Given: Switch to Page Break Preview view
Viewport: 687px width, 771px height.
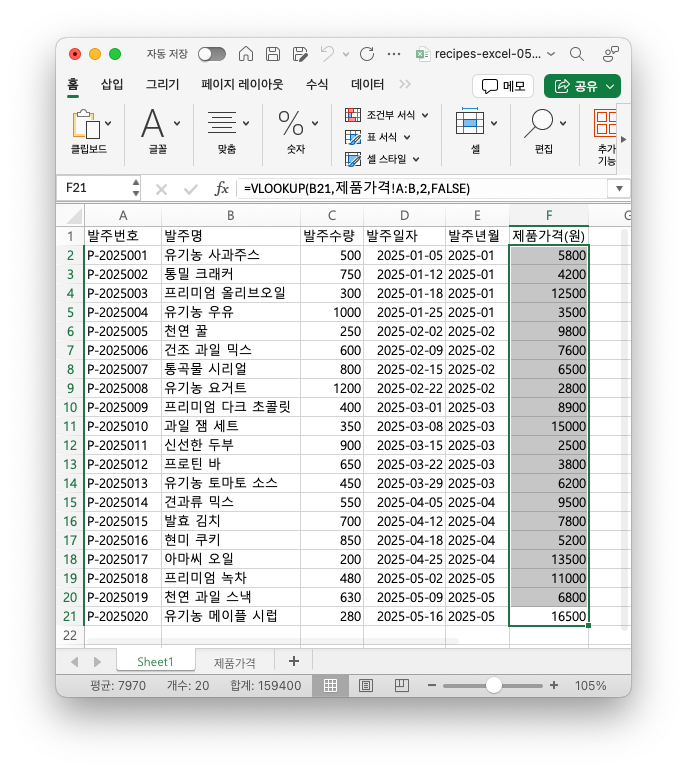Looking at the screenshot, I should (x=403, y=686).
